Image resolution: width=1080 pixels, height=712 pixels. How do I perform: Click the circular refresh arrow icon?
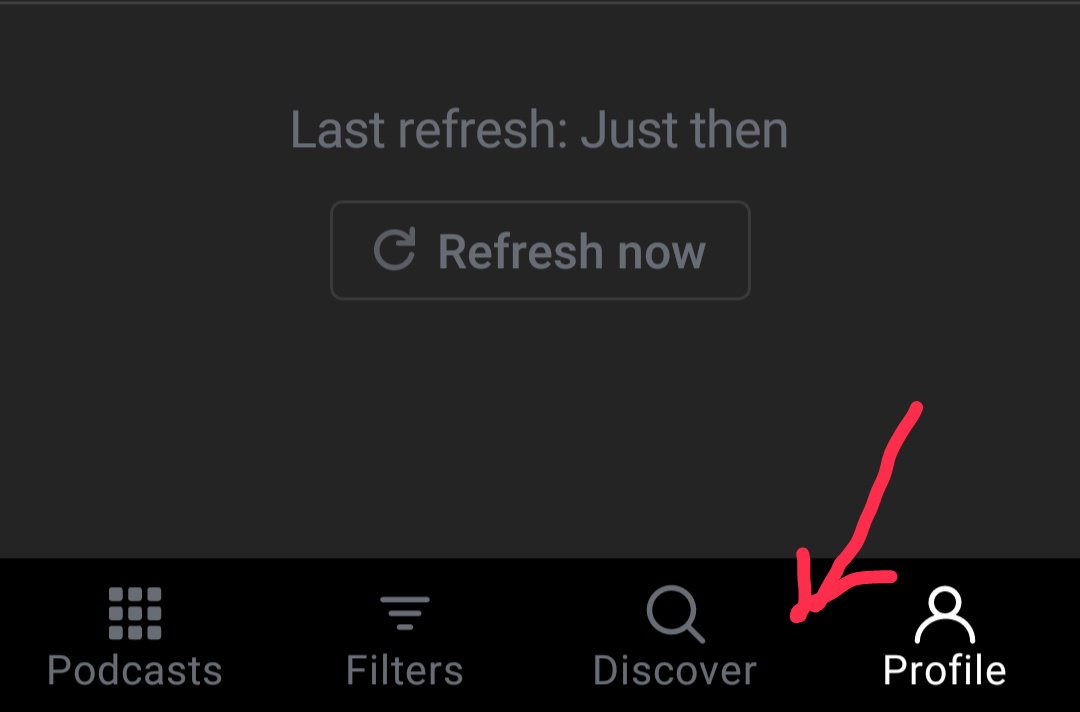395,249
